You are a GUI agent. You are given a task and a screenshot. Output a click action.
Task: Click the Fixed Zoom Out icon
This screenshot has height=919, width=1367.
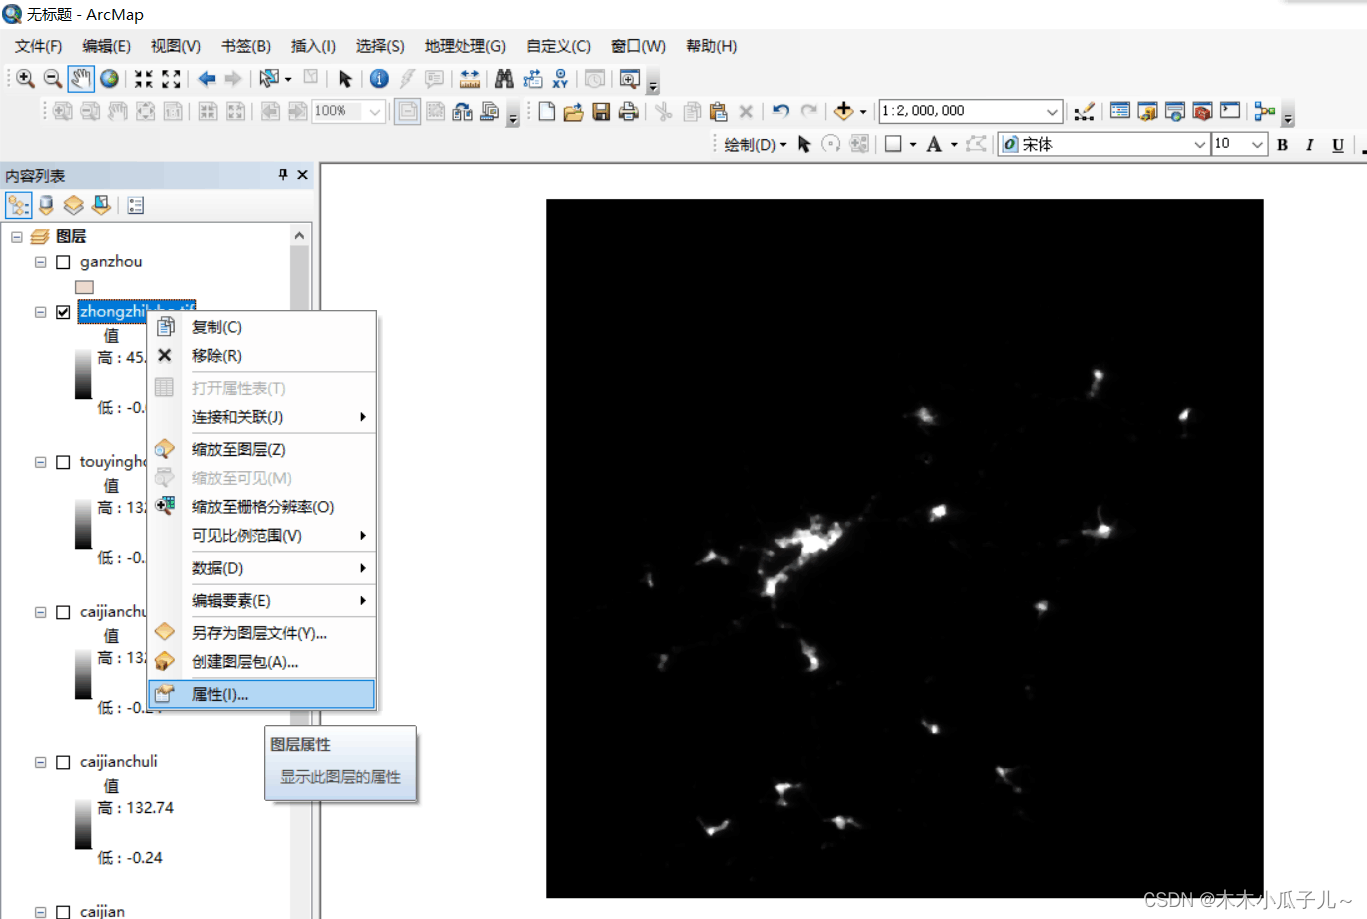pyautogui.click(x=172, y=79)
